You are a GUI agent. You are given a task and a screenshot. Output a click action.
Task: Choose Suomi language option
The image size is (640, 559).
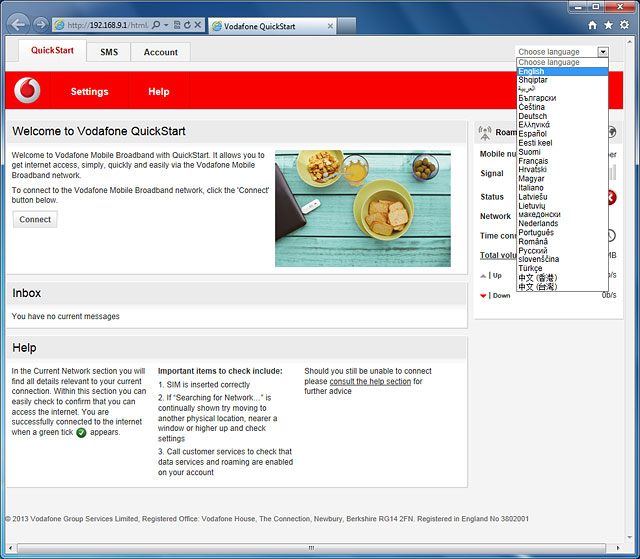point(562,152)
